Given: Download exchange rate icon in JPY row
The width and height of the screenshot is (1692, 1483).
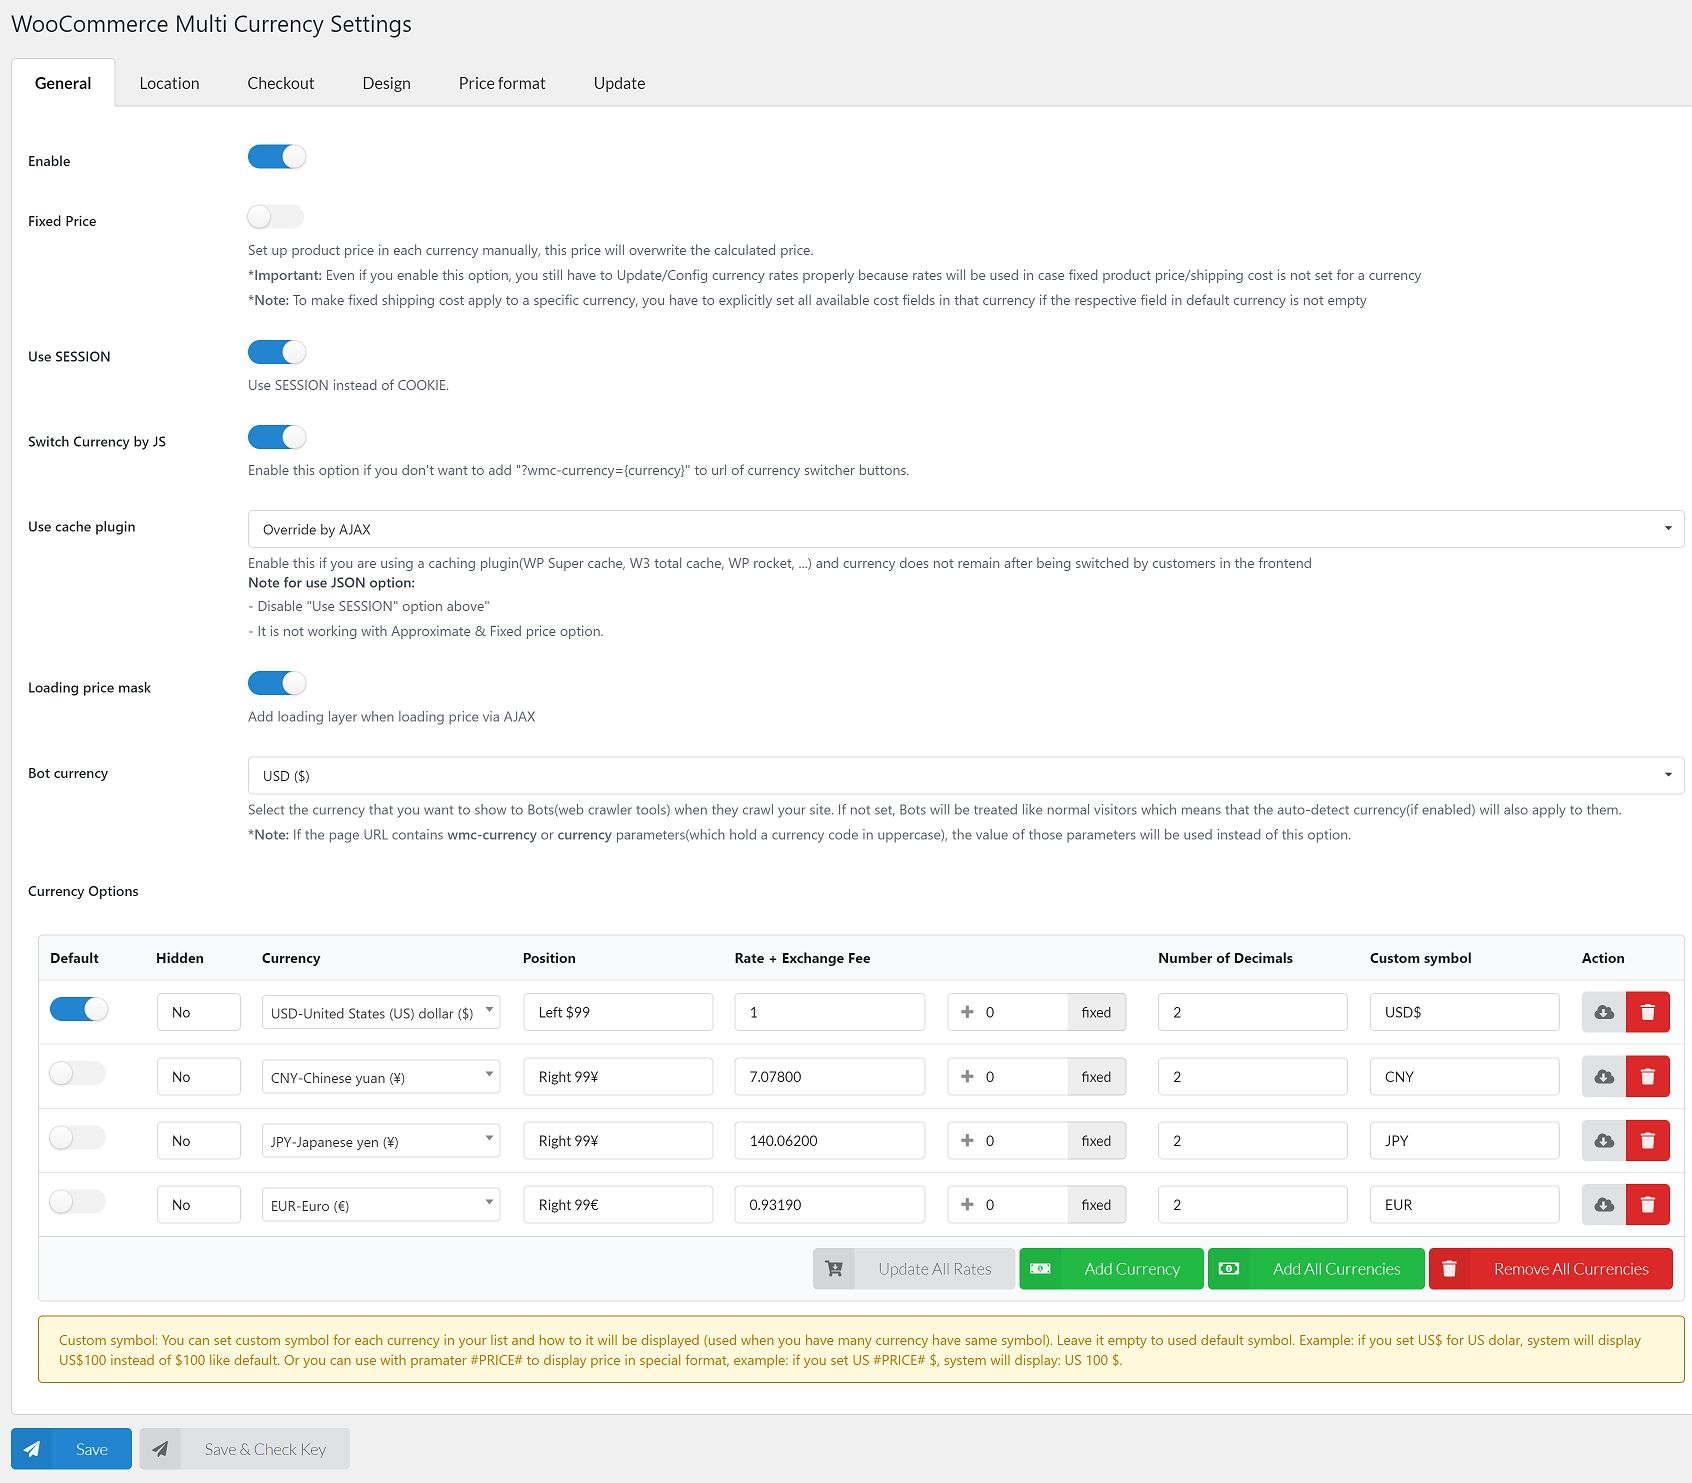Looking at the screenshot, I should [1604, 1140].
